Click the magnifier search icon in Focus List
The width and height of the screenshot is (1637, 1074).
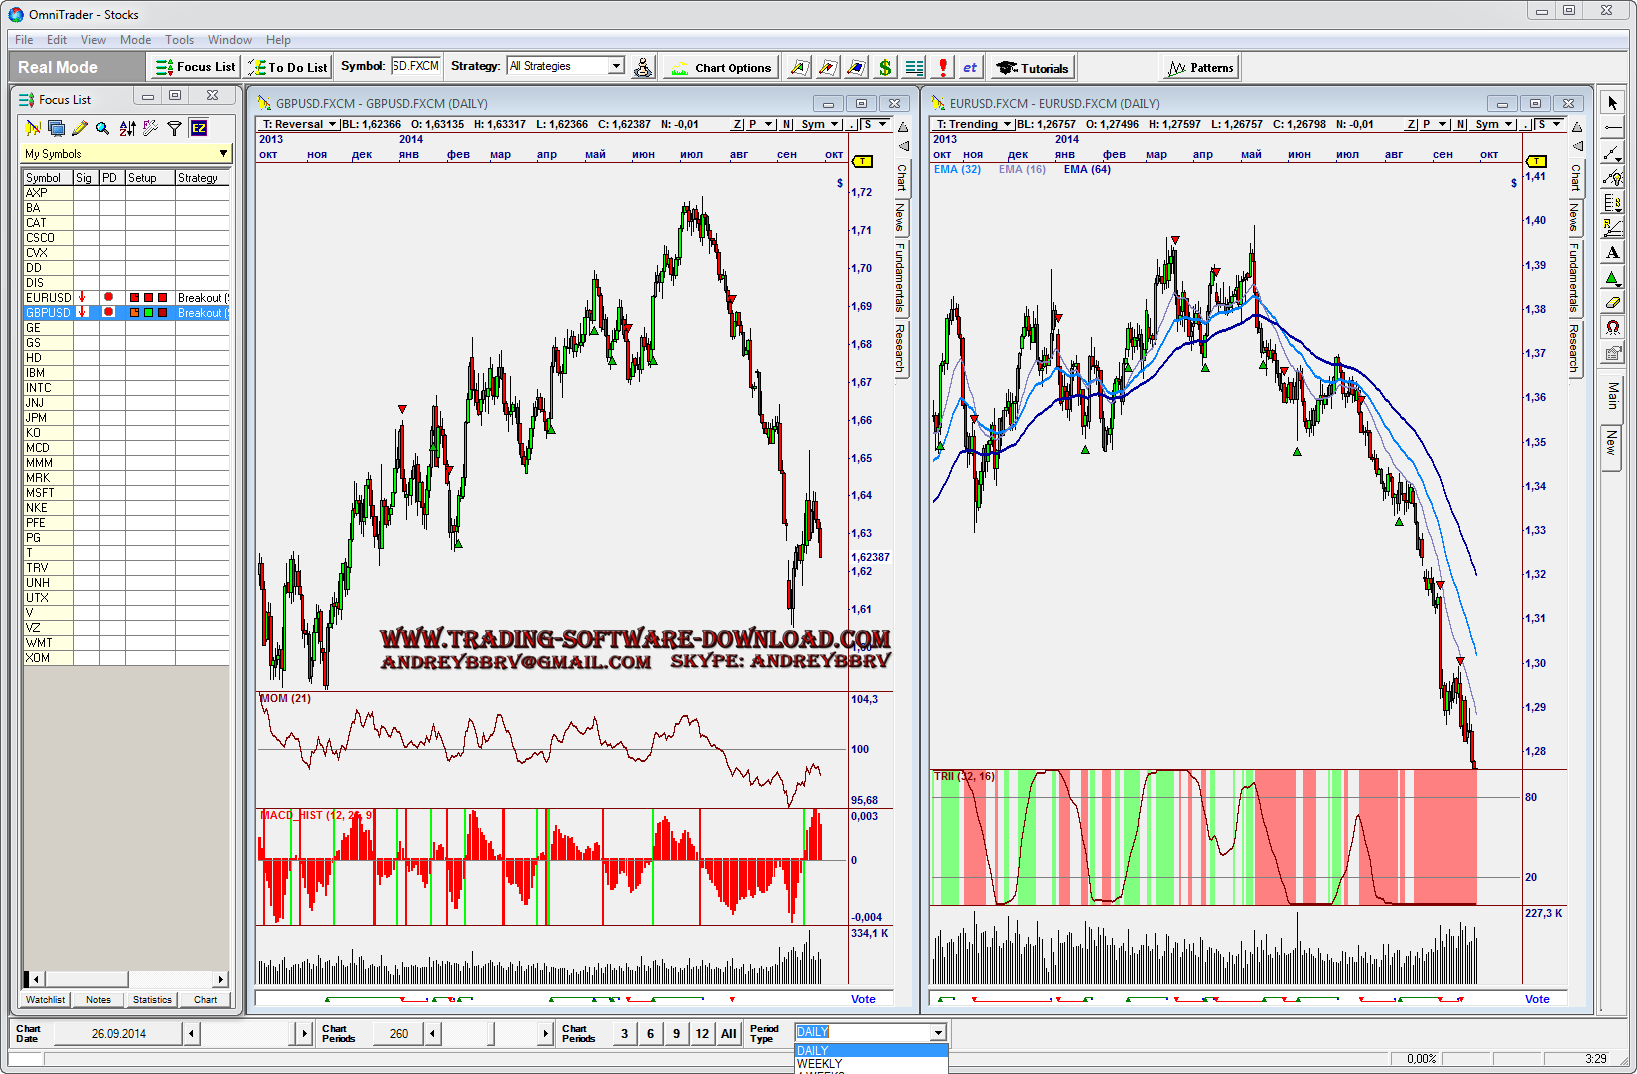point(102,128)
